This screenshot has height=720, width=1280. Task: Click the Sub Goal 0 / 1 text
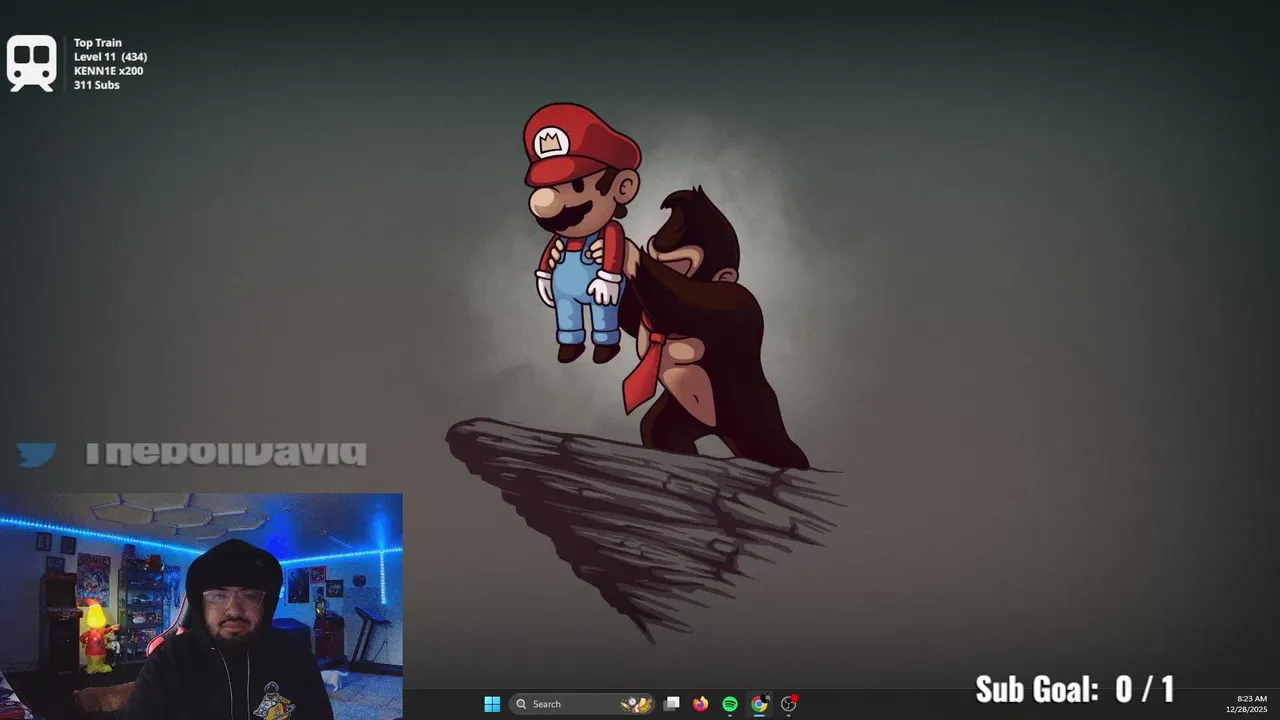[x=1074, y=689]
